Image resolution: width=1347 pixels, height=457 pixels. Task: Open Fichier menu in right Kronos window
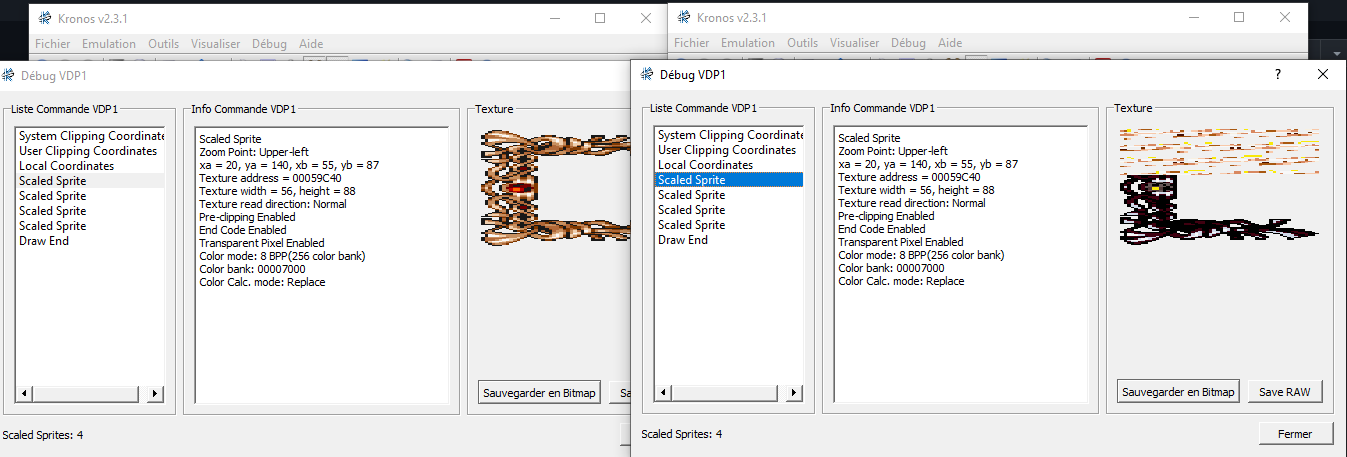[692, 43]
